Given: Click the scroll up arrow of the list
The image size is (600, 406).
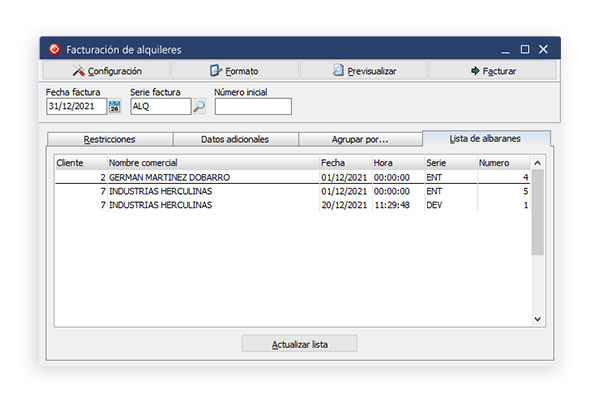Looking at the screenshot, I should 537,162.
